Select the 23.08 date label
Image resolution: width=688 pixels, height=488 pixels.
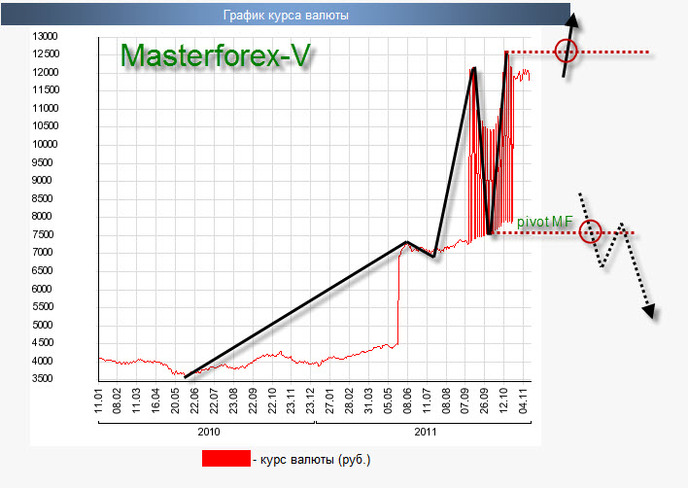[x=233, y=400]
